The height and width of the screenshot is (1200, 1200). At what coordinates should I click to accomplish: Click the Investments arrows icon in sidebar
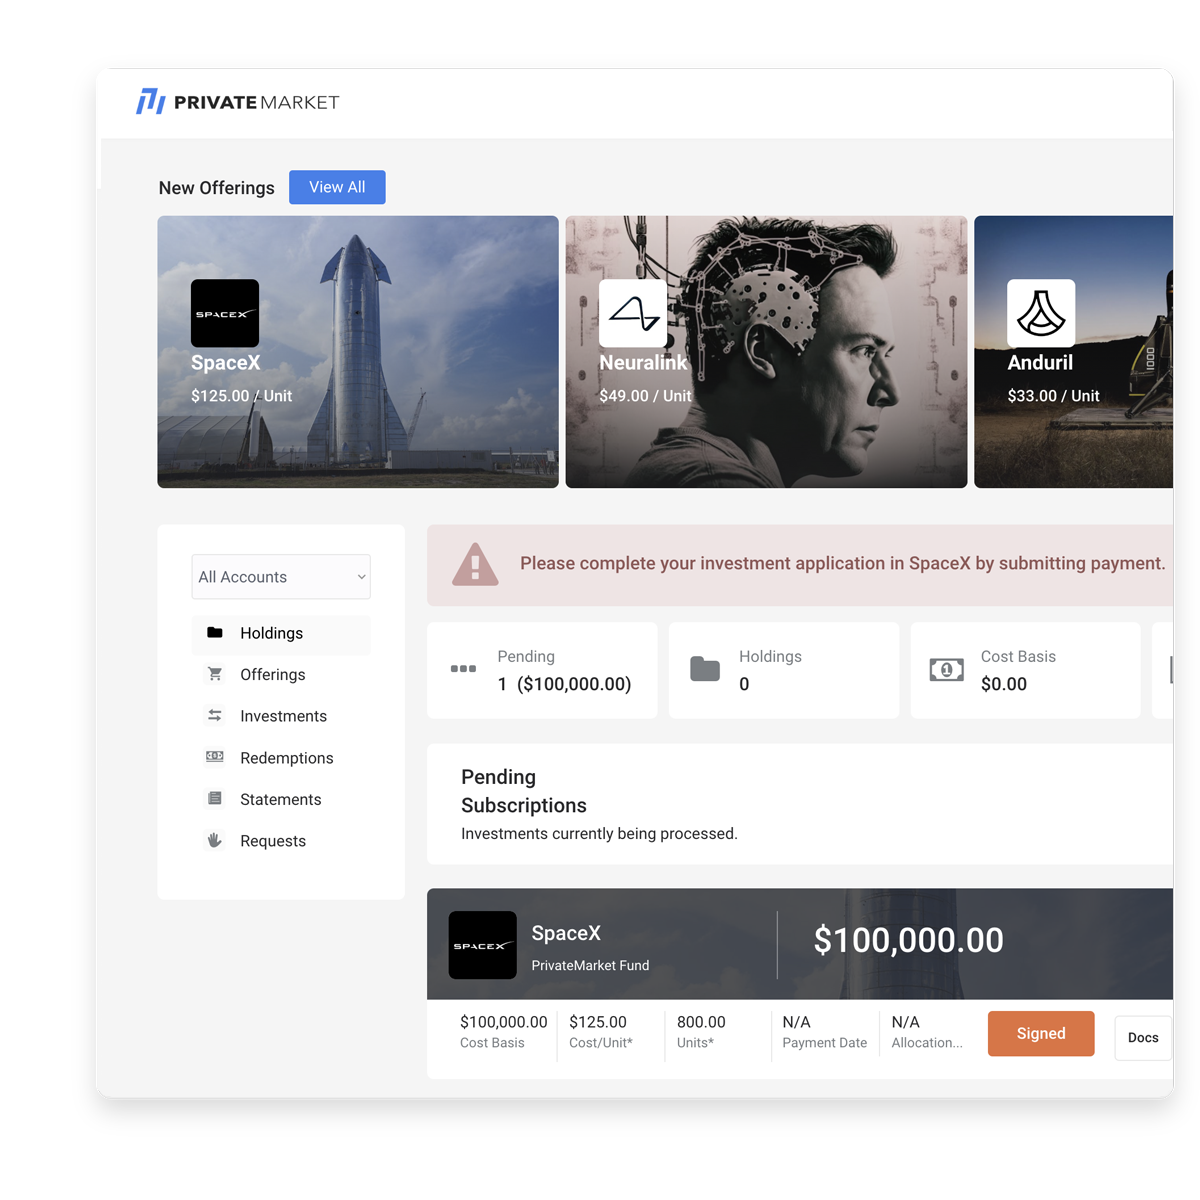pyautogui.click(x=215, y=716)
